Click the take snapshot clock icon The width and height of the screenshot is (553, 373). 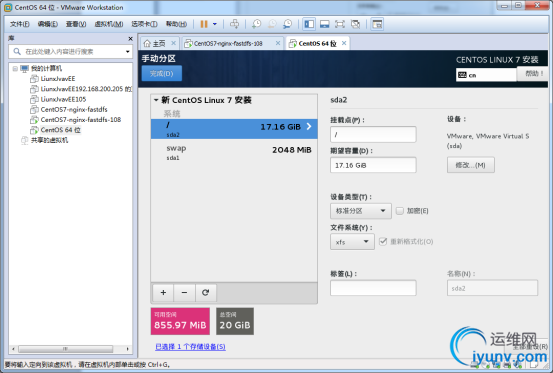256,24
